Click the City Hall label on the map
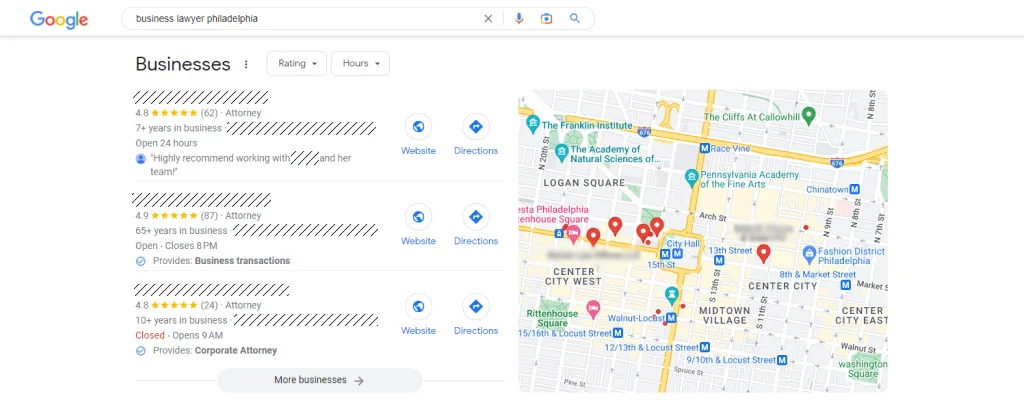1024x405 pixels. (682, 244)
